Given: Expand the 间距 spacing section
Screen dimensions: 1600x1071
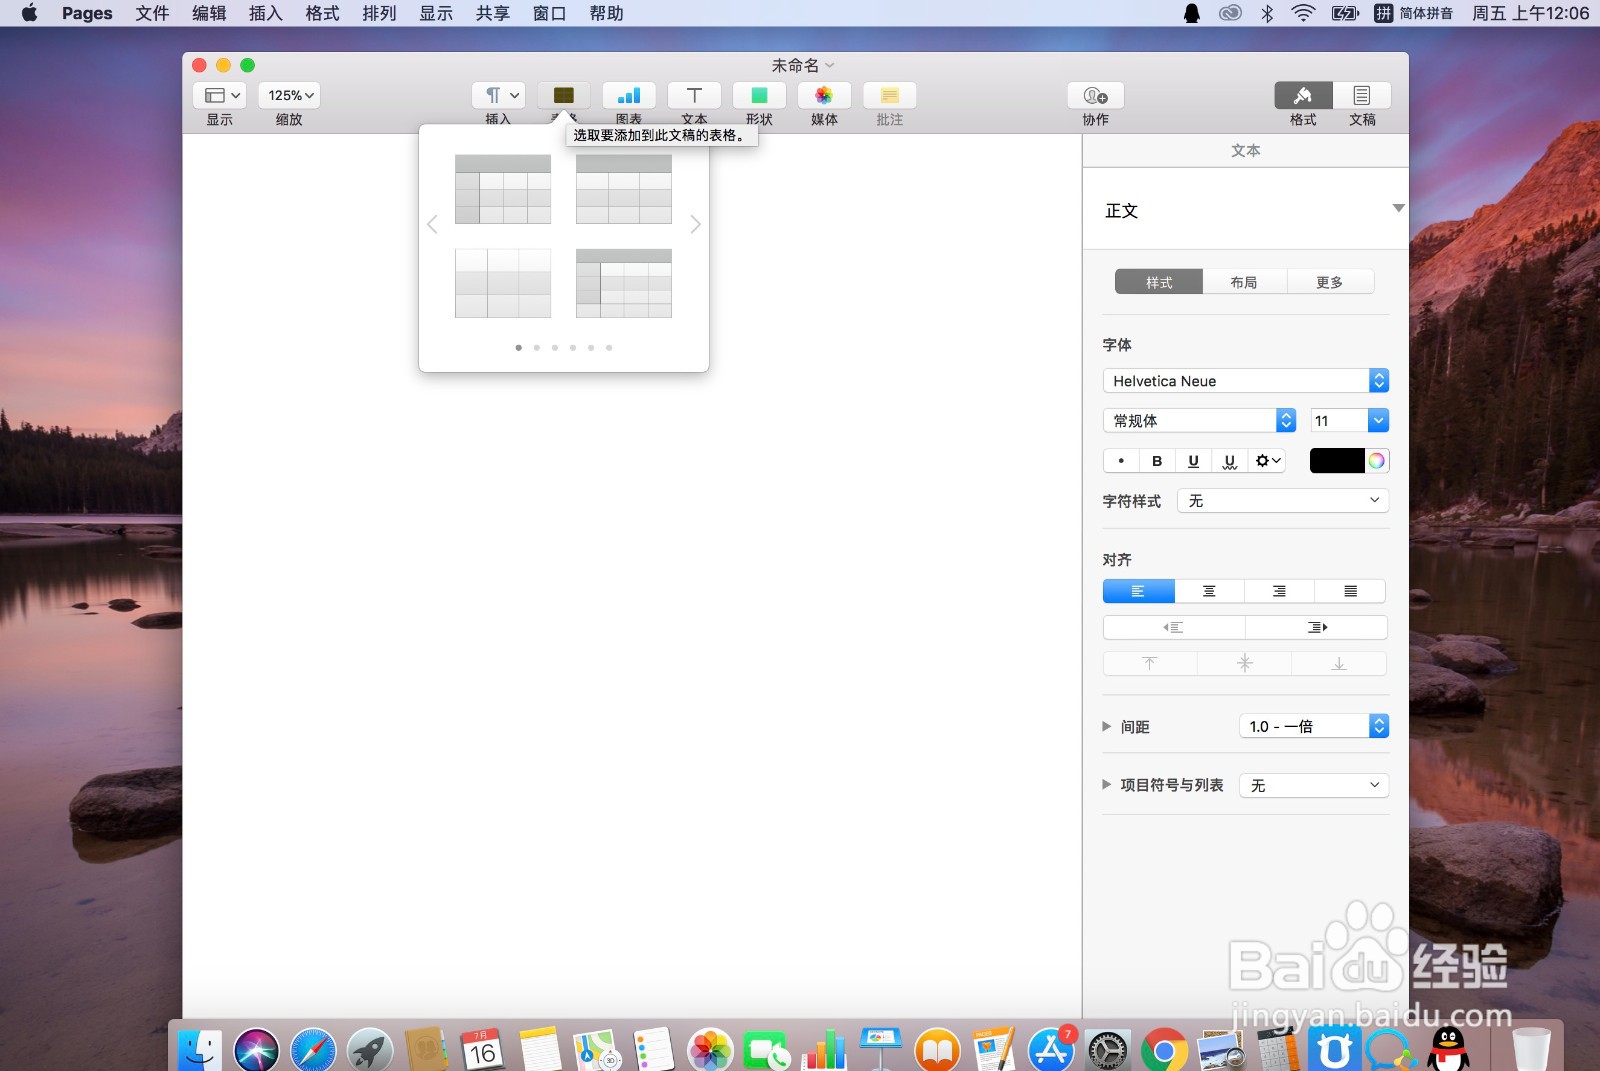Looking at the screenshot, I should coord(1107,726).
